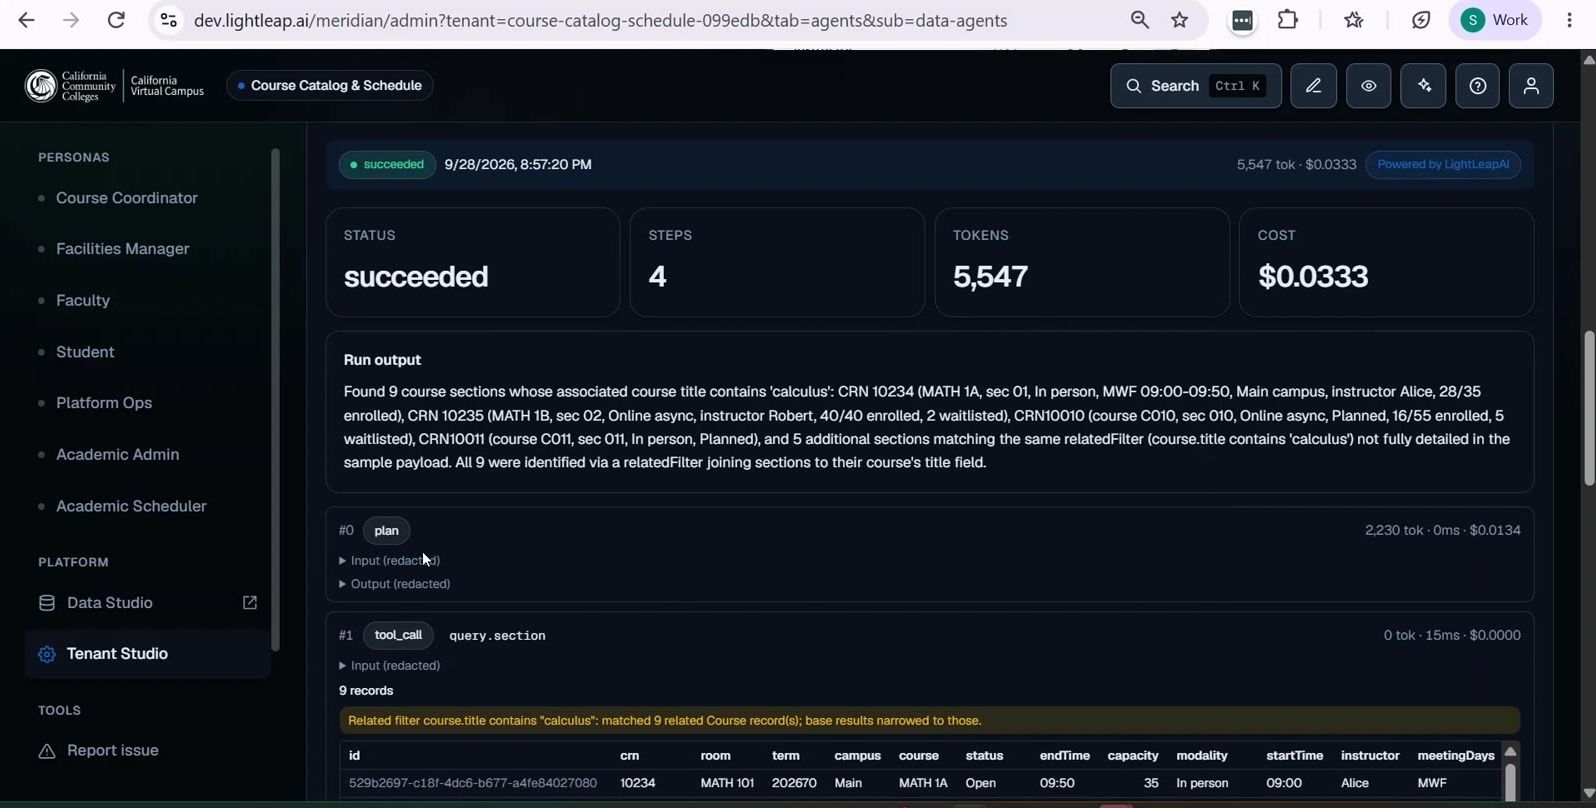Expand Output (redacted) under the plan step
Screen dimensions: 1596x808
click(x=395, y=584)
